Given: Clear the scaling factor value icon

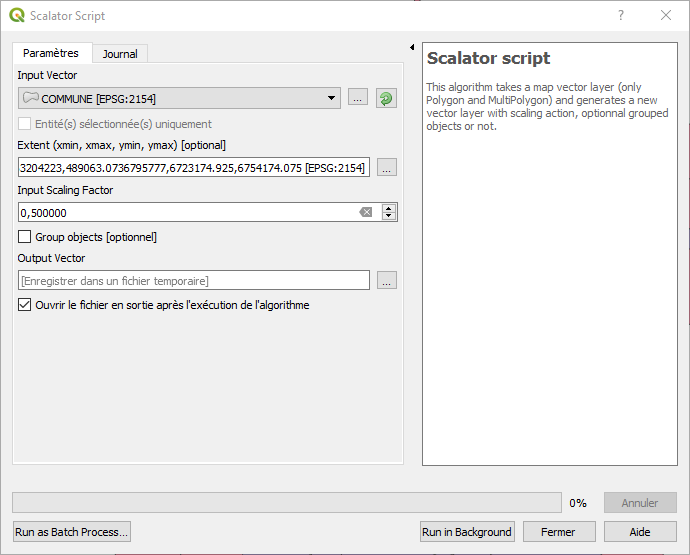Looking at the screenshot, I should 366,213.
